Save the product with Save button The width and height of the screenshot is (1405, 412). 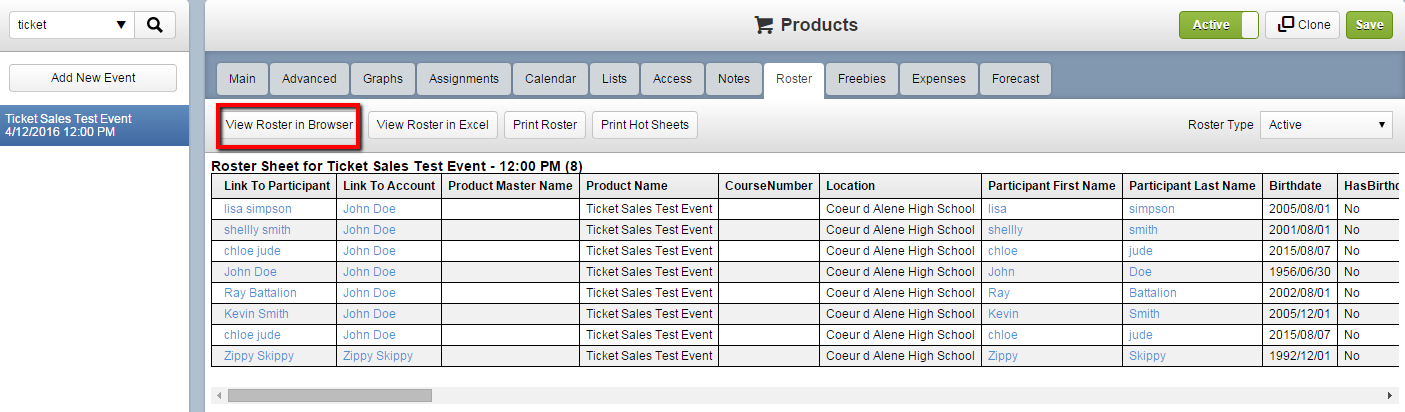point(1369,25)
